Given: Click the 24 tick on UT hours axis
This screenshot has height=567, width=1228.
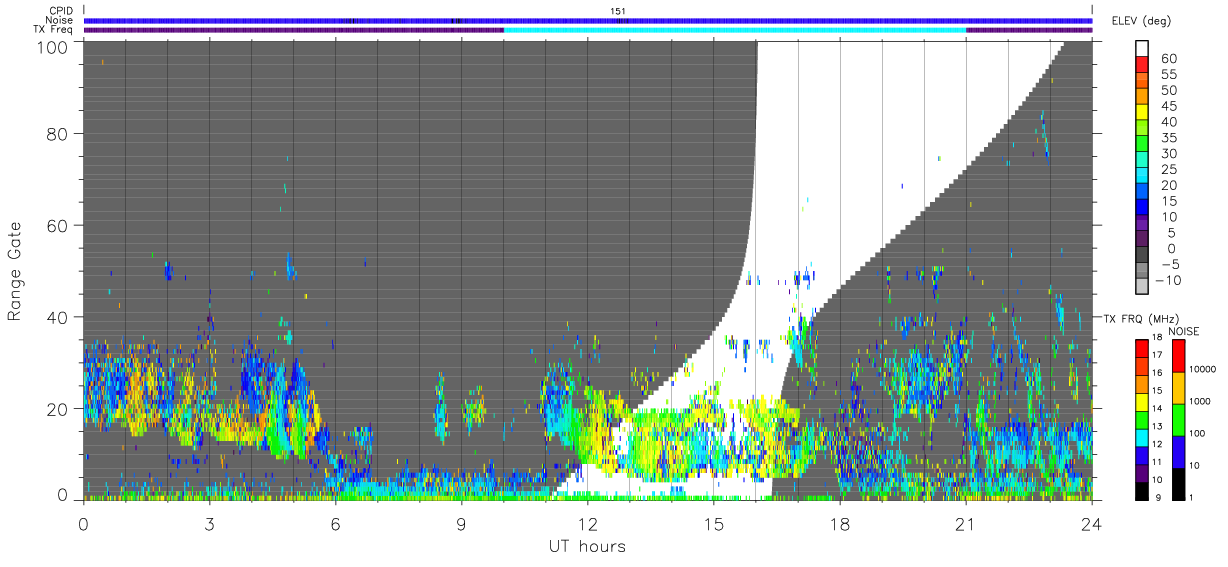Looking at the screenshot, I should click(x=1092, y=522).
